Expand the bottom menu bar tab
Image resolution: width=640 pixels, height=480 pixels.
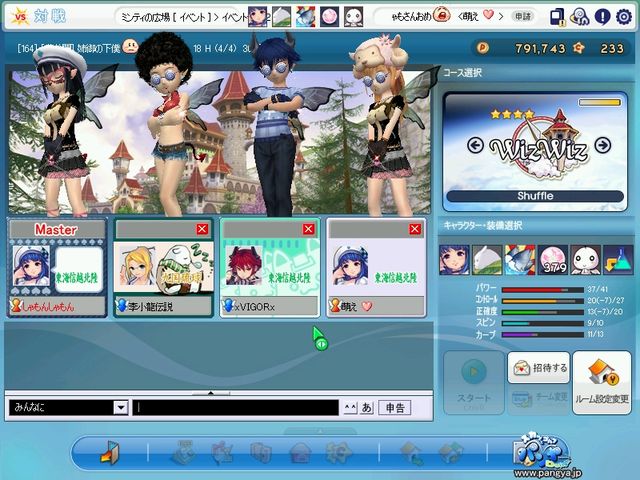pyautogui.click(x=320, y=431)
